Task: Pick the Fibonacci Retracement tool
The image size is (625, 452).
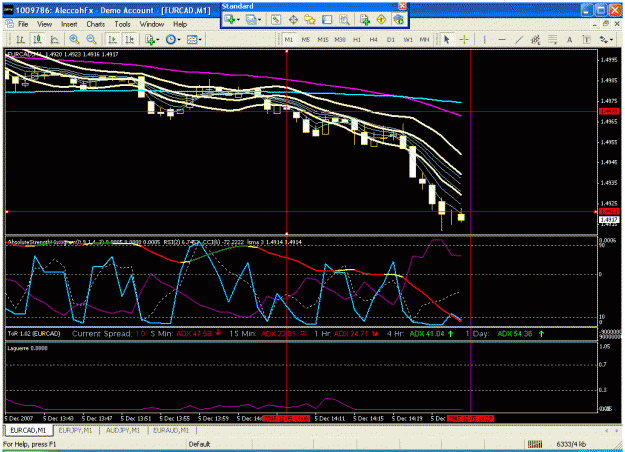Action: point(552,39)
